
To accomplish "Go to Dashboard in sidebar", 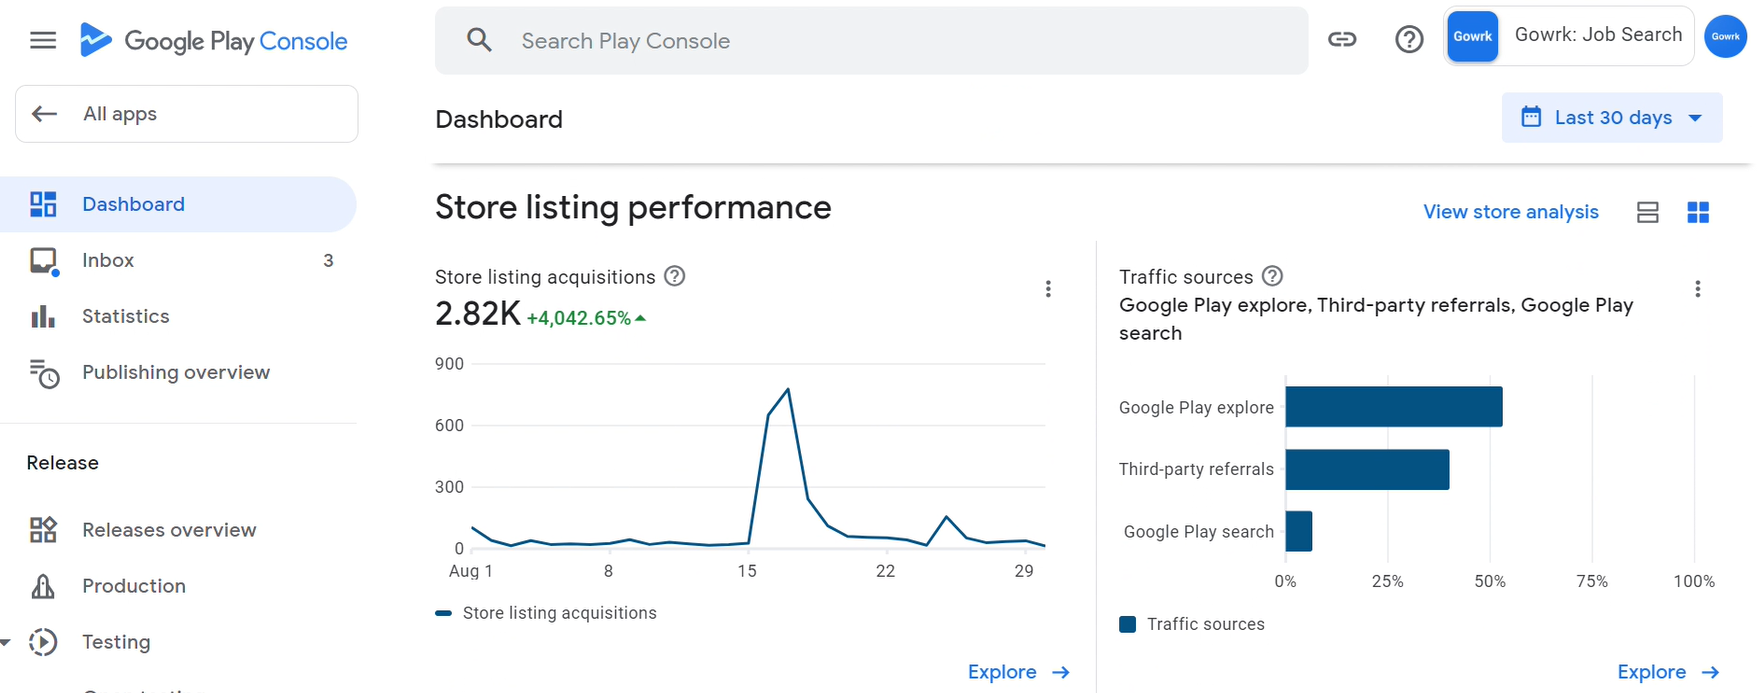I will tap(178, 204).
